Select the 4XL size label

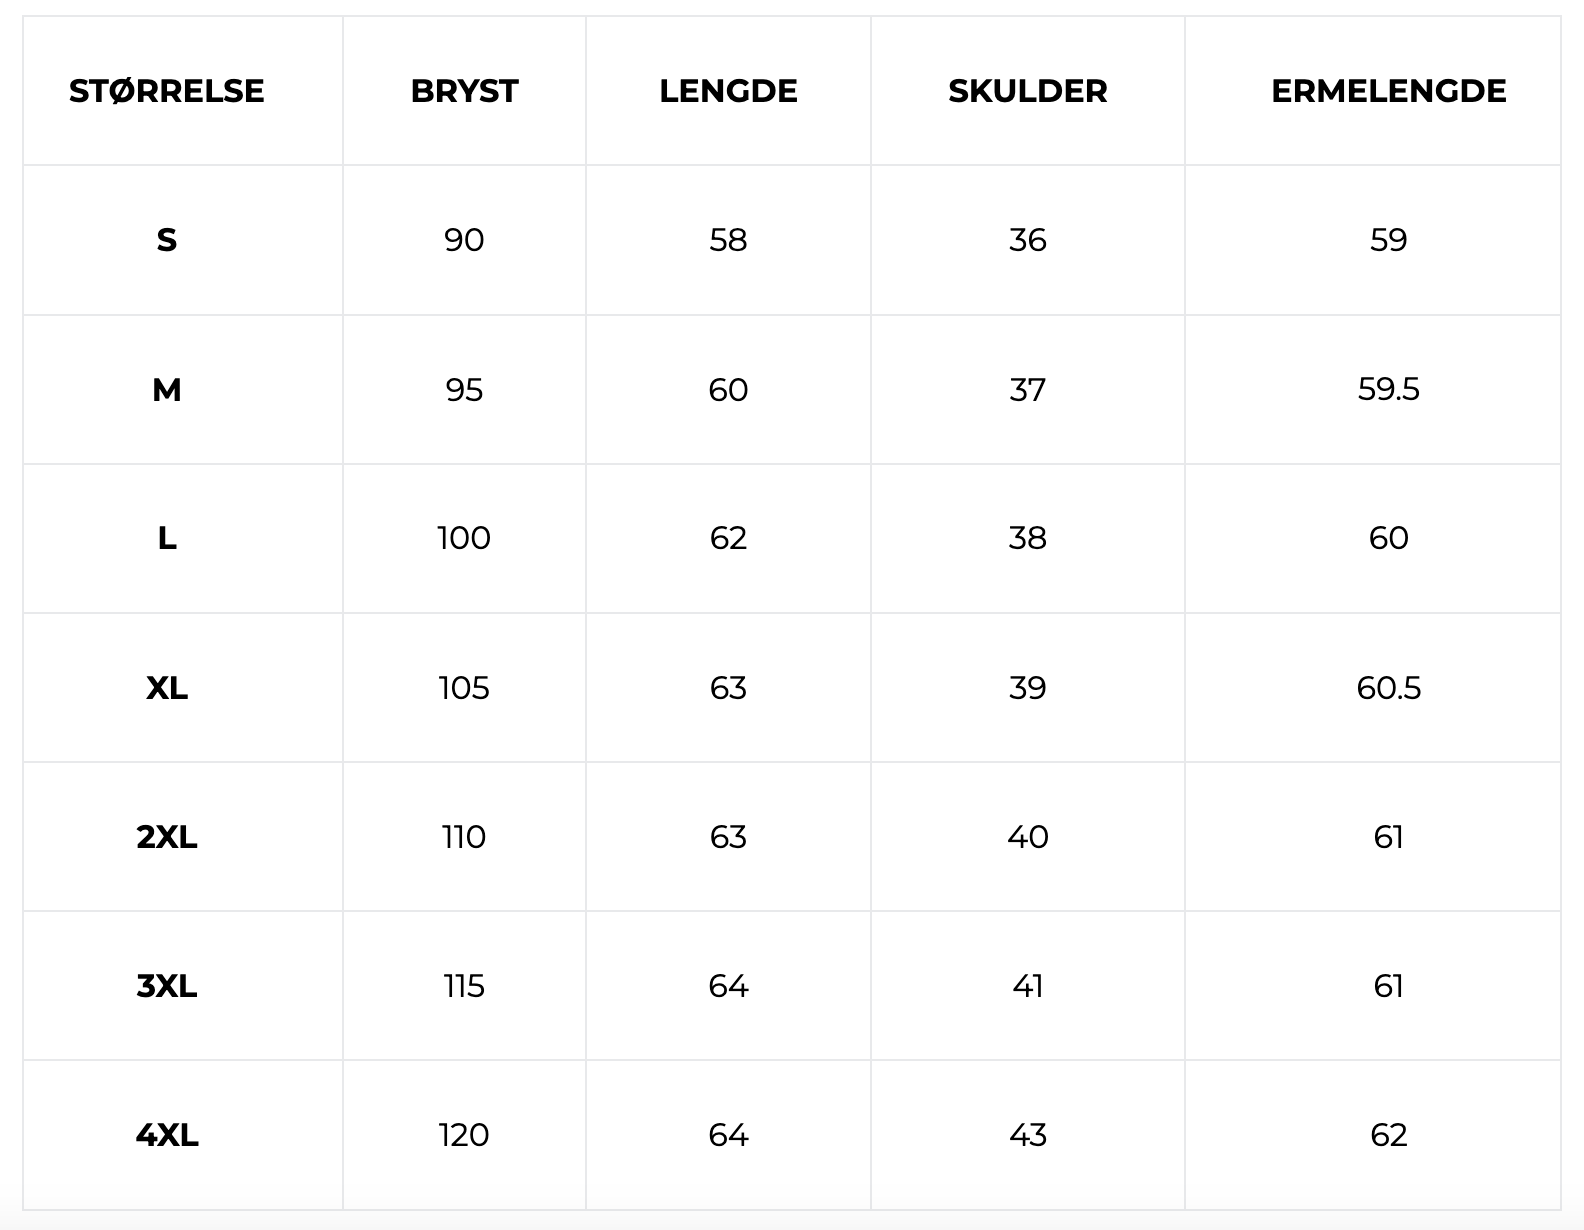166,1135
